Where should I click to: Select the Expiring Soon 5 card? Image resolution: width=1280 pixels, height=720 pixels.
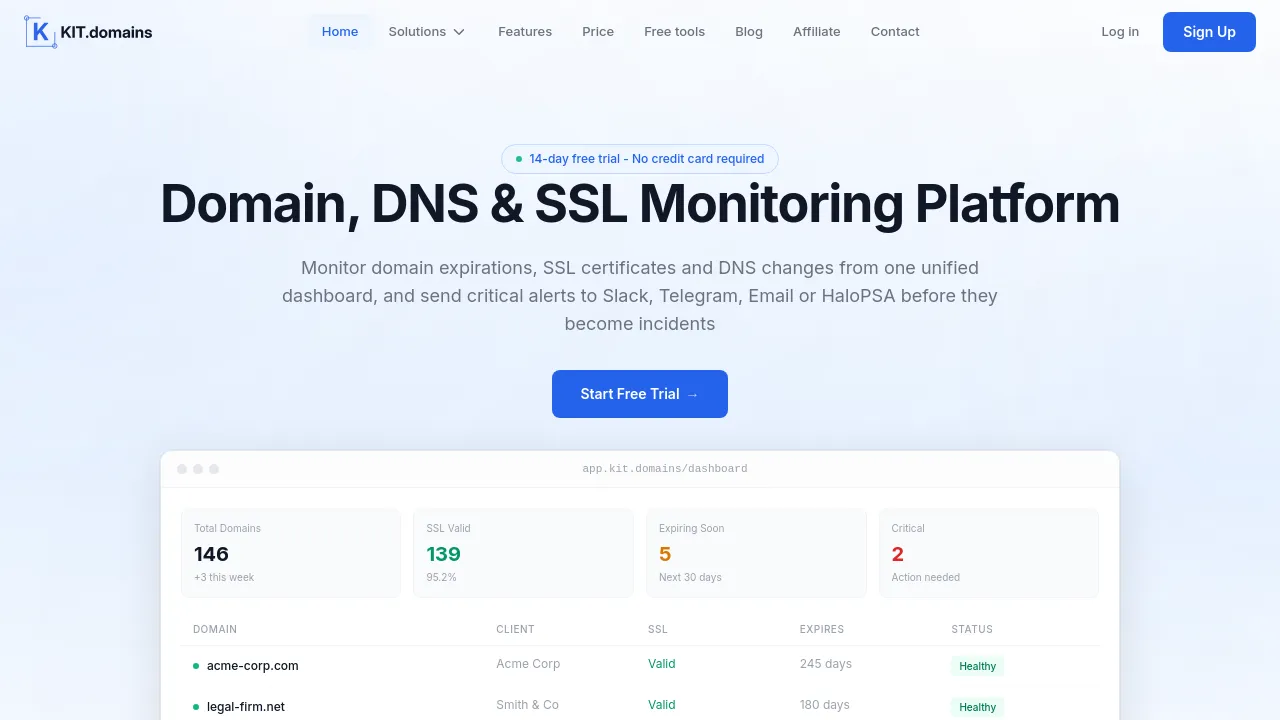coord(756,553)
